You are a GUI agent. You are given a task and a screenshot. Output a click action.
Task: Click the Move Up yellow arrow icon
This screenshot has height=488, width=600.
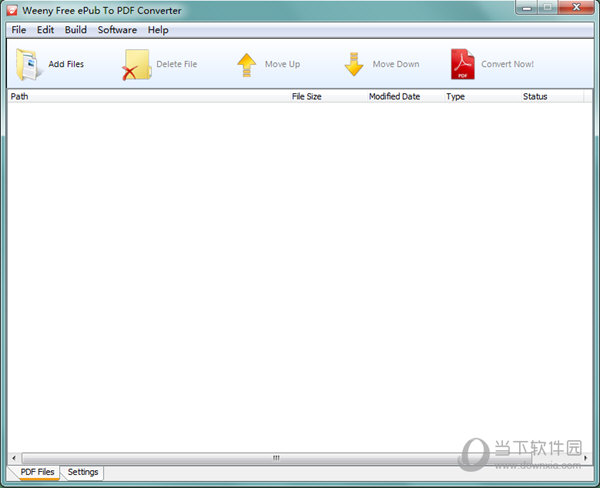247,65
